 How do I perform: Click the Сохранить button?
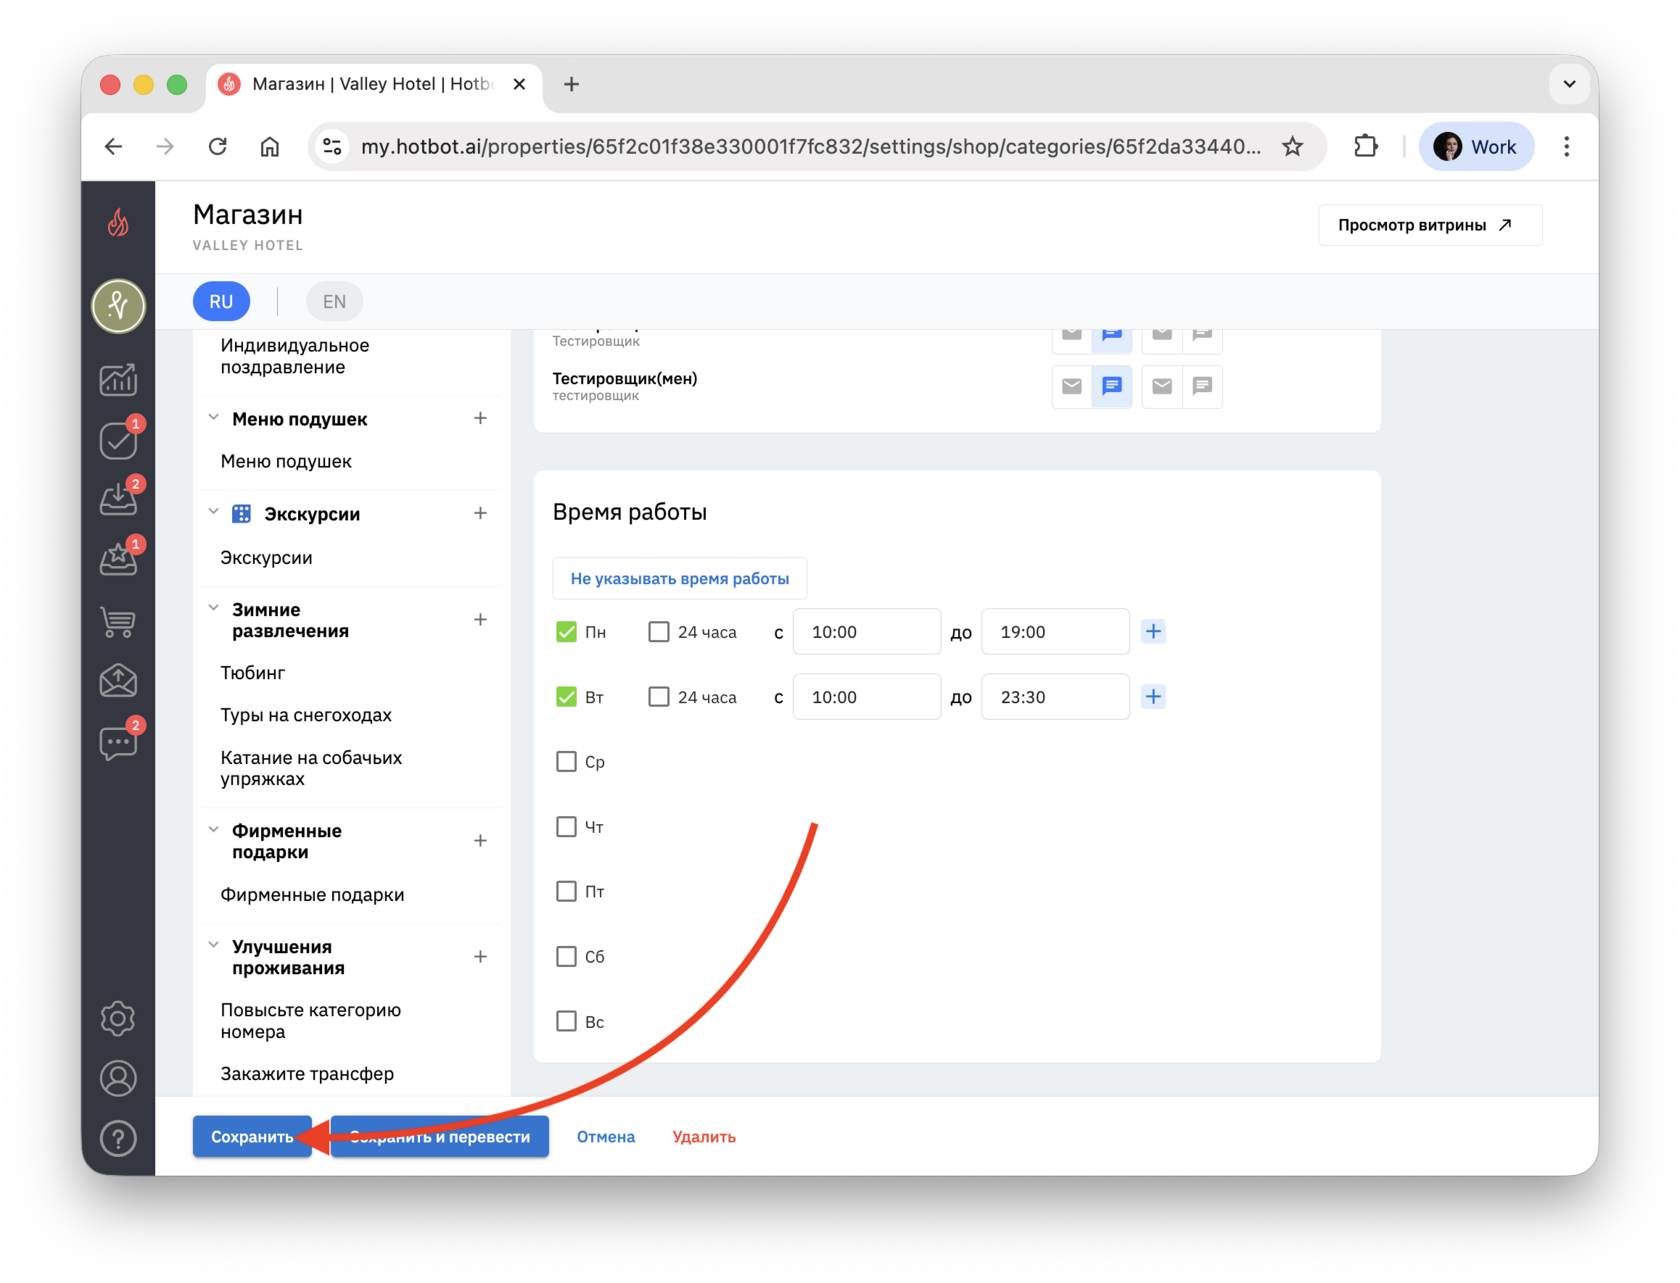[x=252, y=1137]
